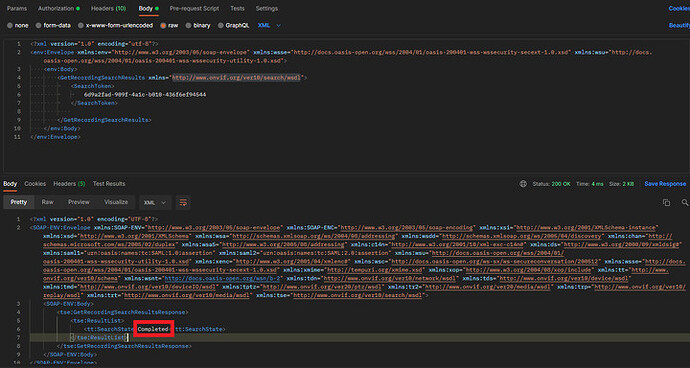Select the none body type
Image resolution: width=690 pixels, height=368 pixels.
click(18, 26)
